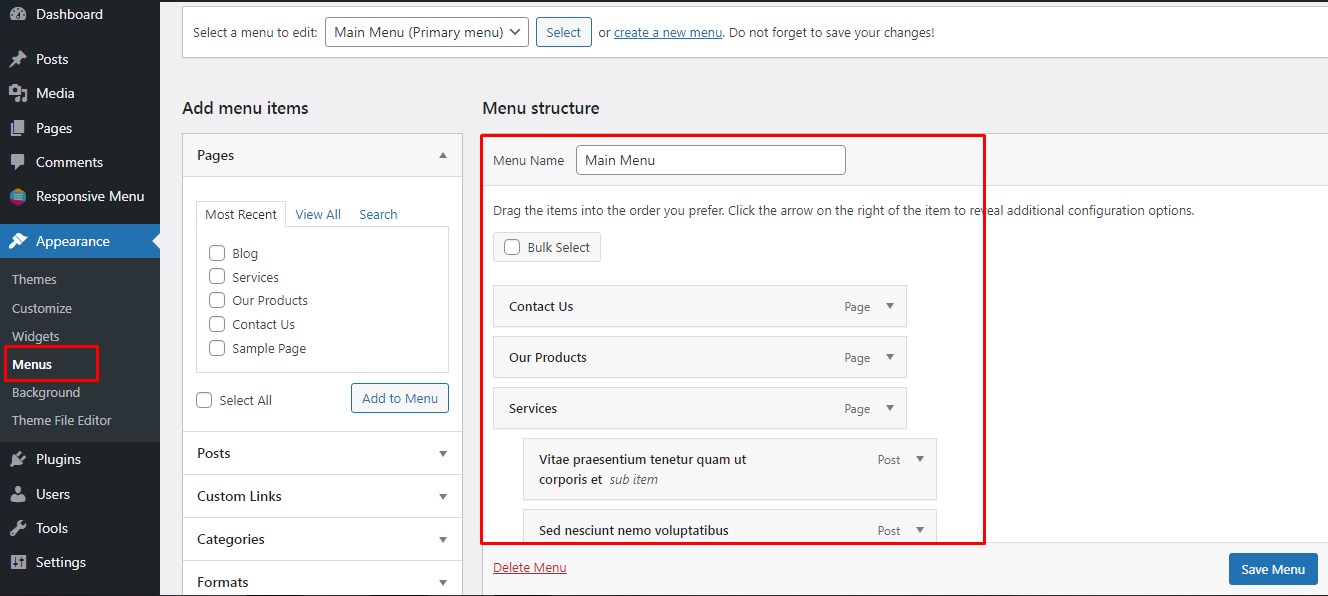Check the Blog page checkbox
Screen dimensions: 1328x596
click(x=217, y=253)
